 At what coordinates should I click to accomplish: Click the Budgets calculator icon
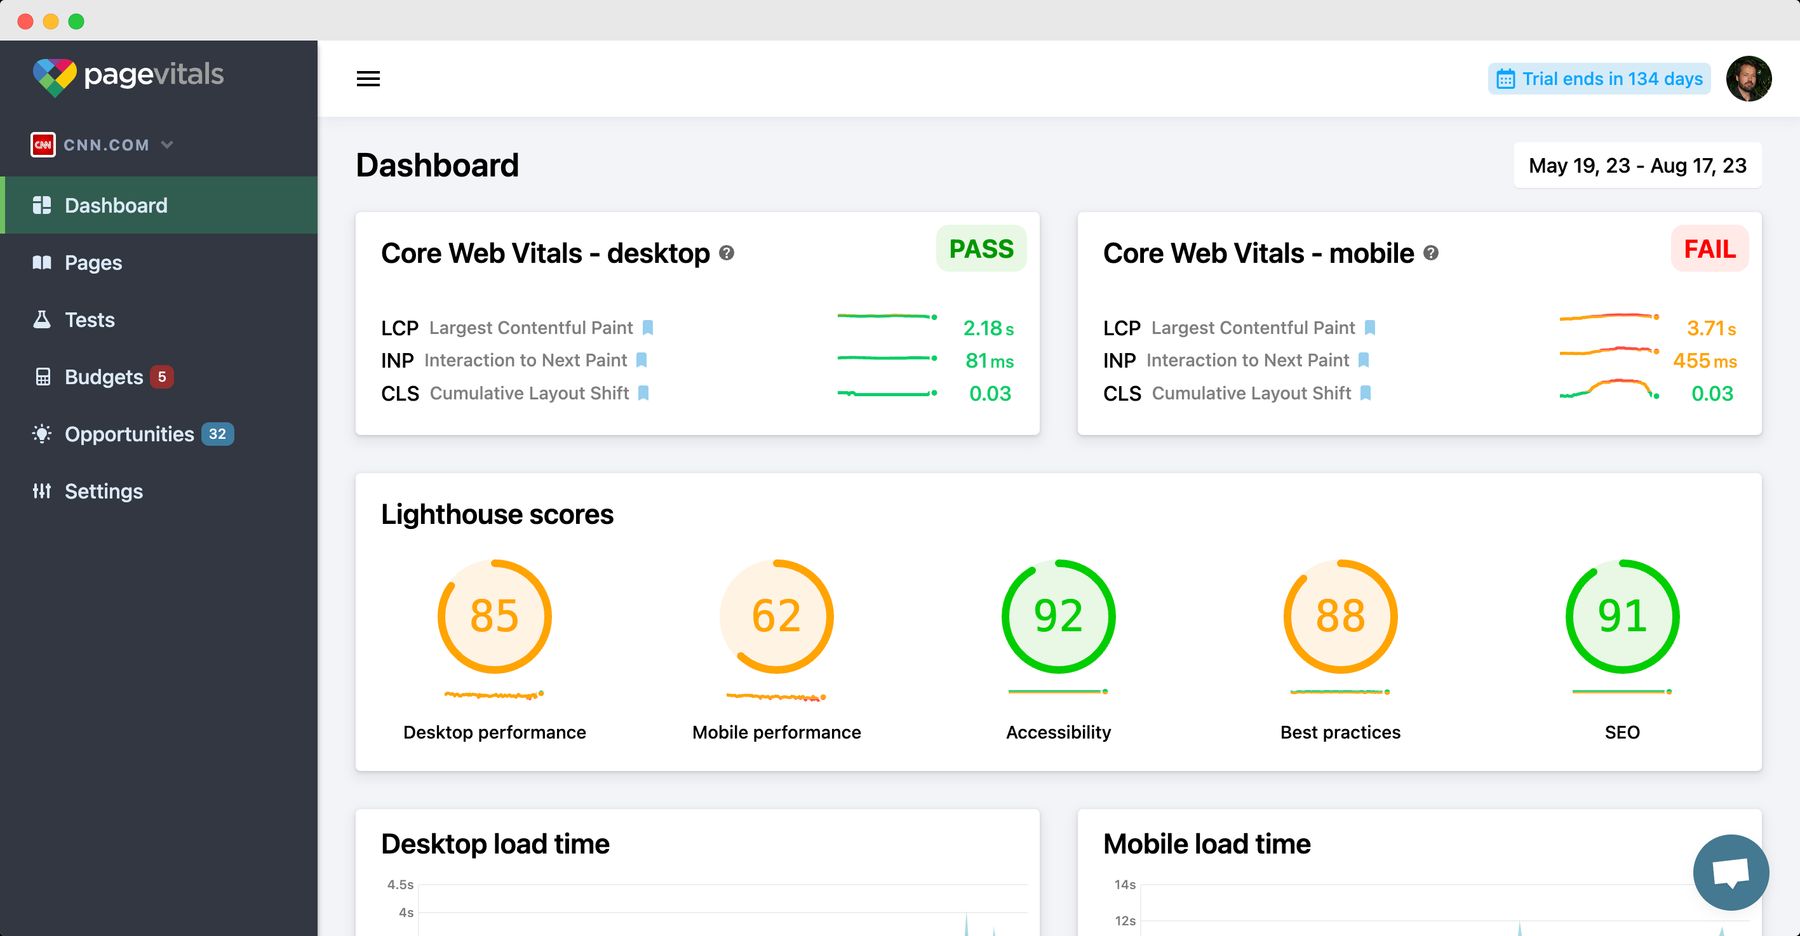coord(41,377)
